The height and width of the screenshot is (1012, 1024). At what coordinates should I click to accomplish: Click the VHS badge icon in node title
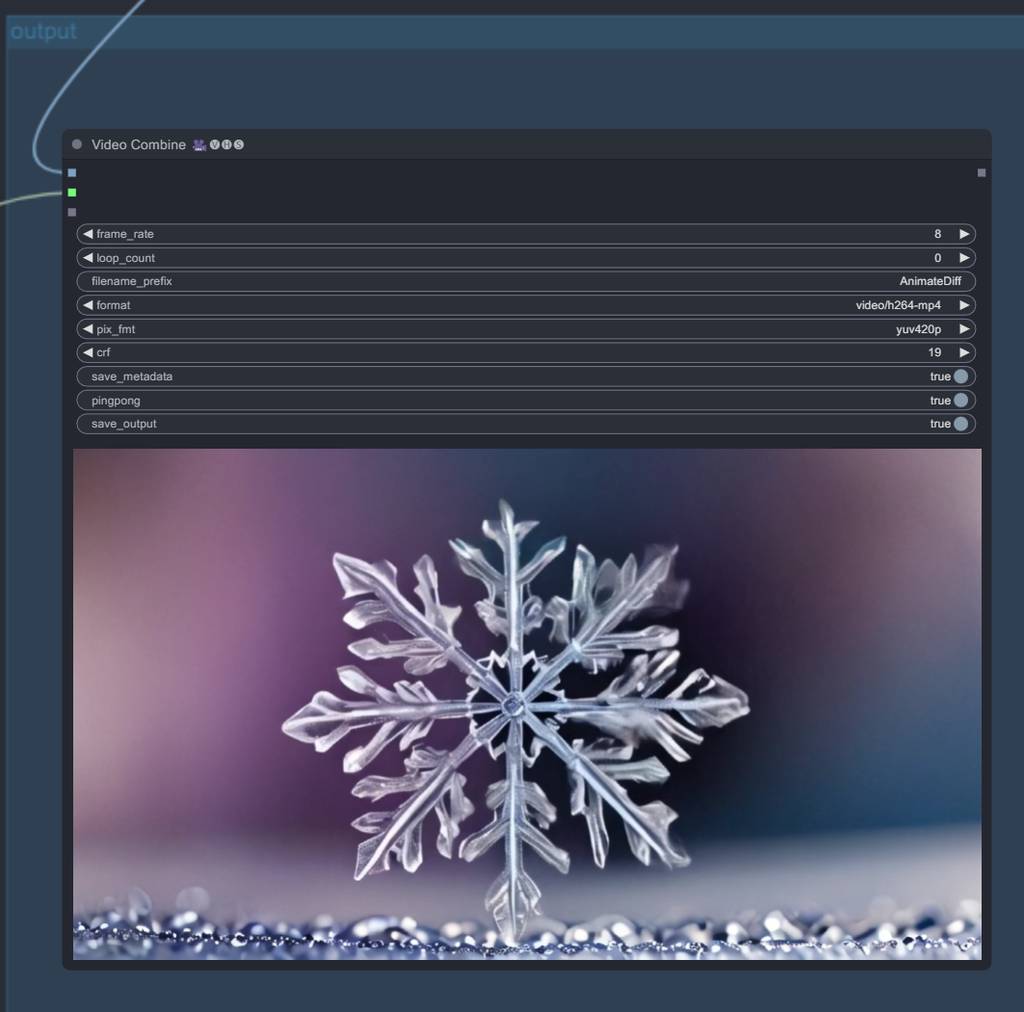pyautogui.click(x=218, y=145)
